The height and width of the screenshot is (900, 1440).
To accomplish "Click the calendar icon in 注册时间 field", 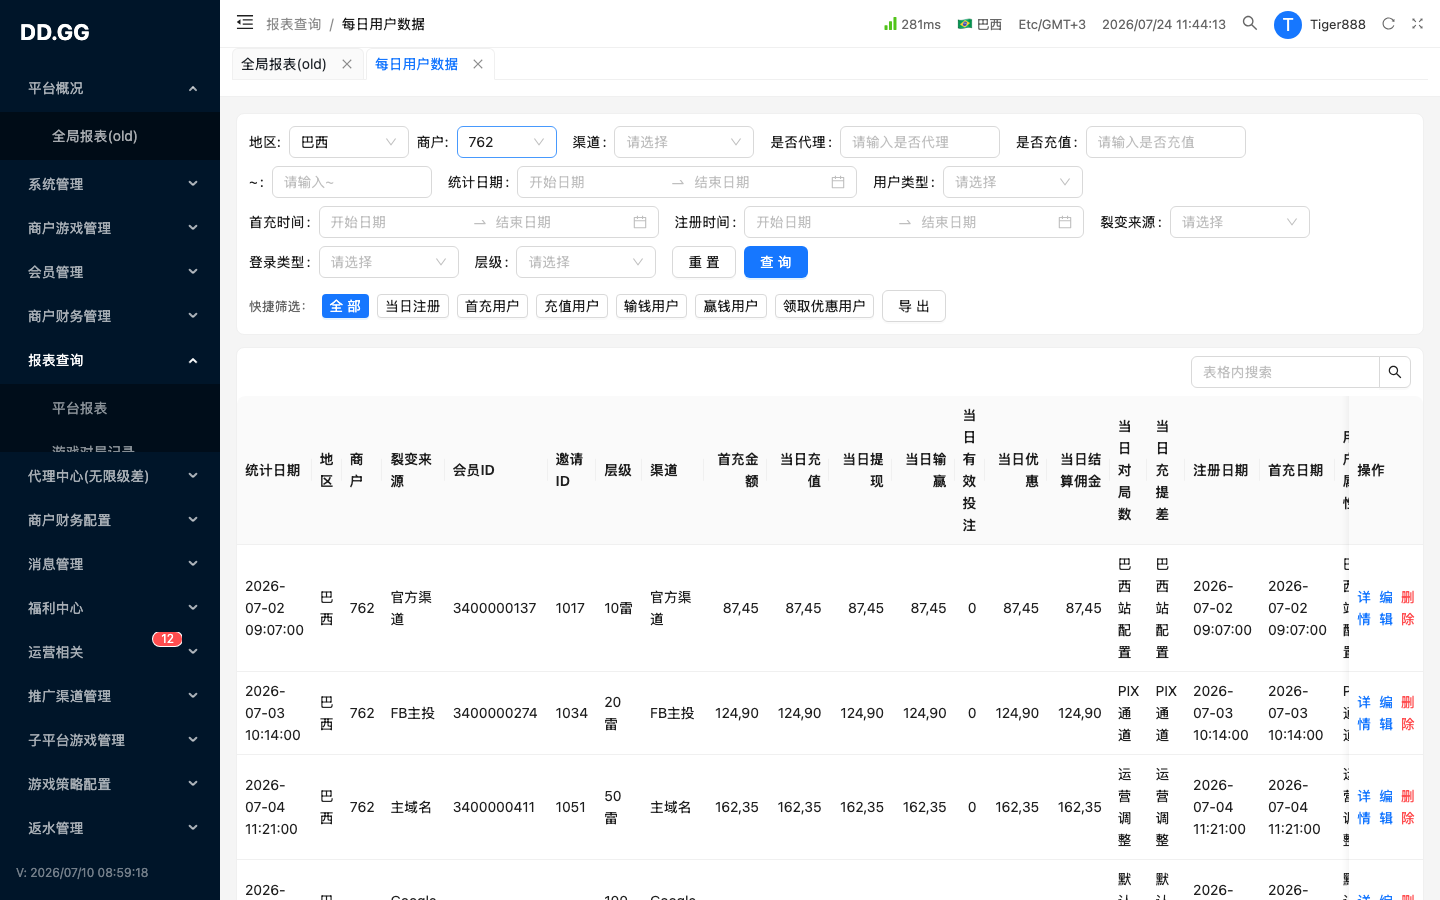I will pos(1065,222).
